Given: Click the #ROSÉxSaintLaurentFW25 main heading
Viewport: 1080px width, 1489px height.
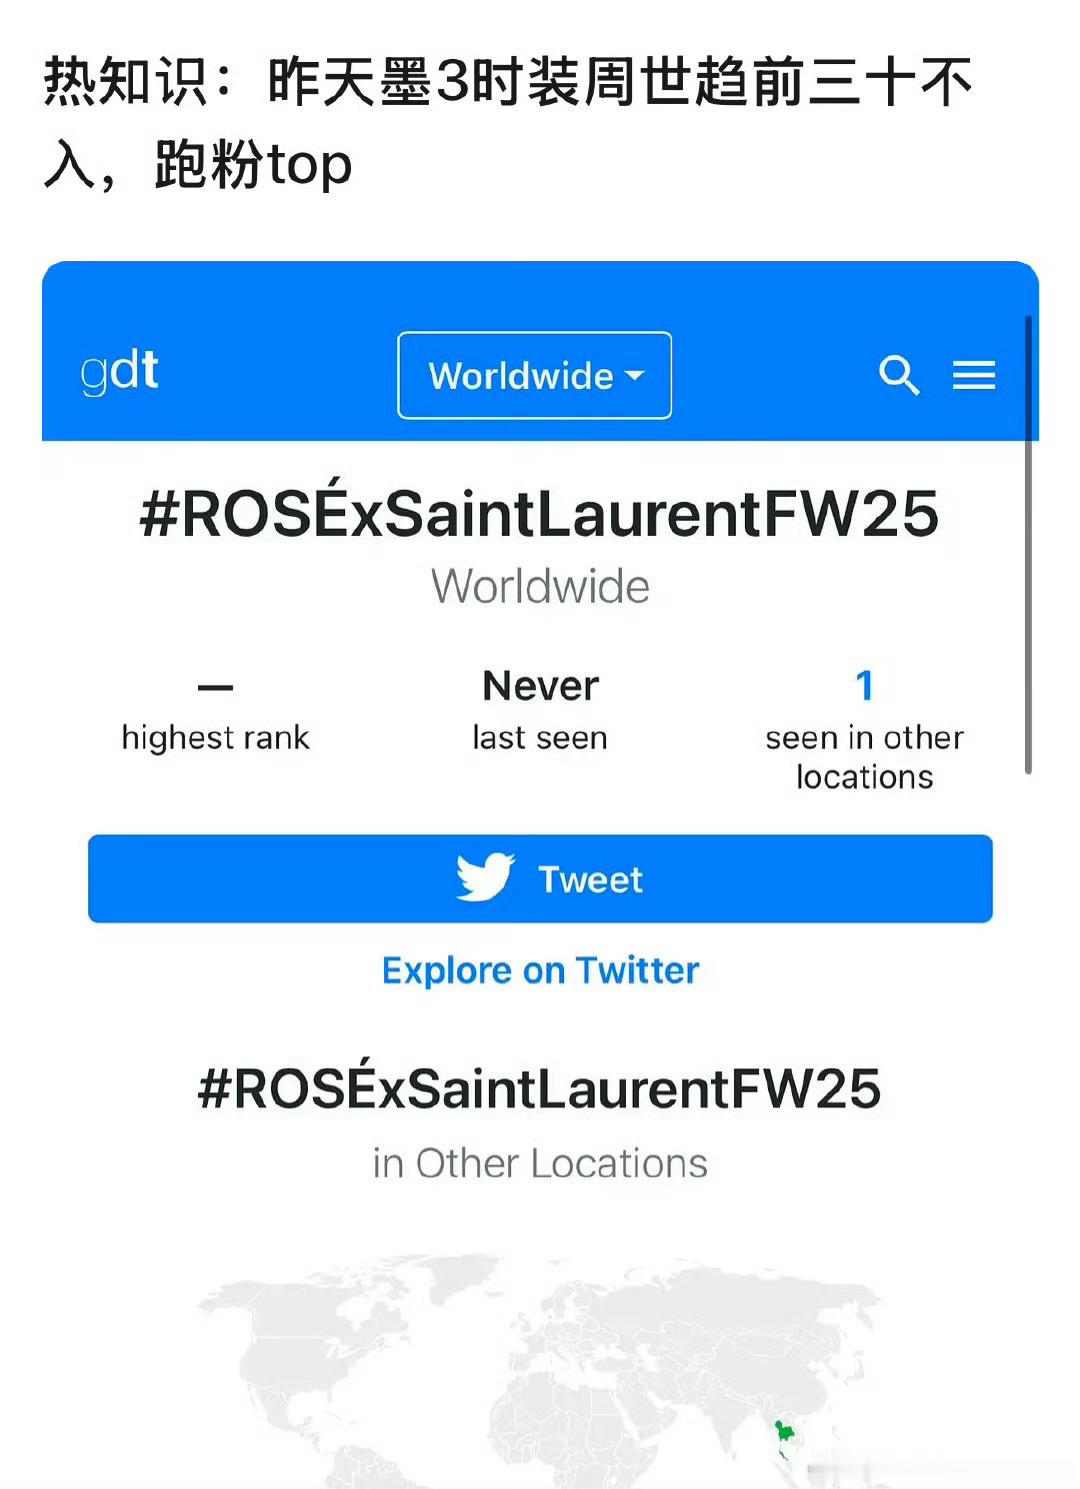Looking at the screenshot, I should tap(540, 512).
